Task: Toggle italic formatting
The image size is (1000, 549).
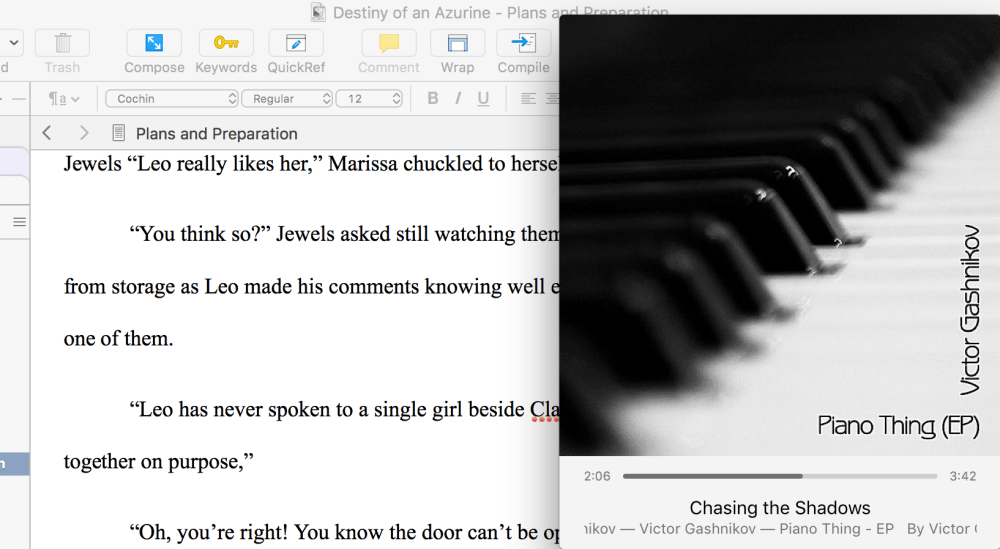Action: (458, 98)
